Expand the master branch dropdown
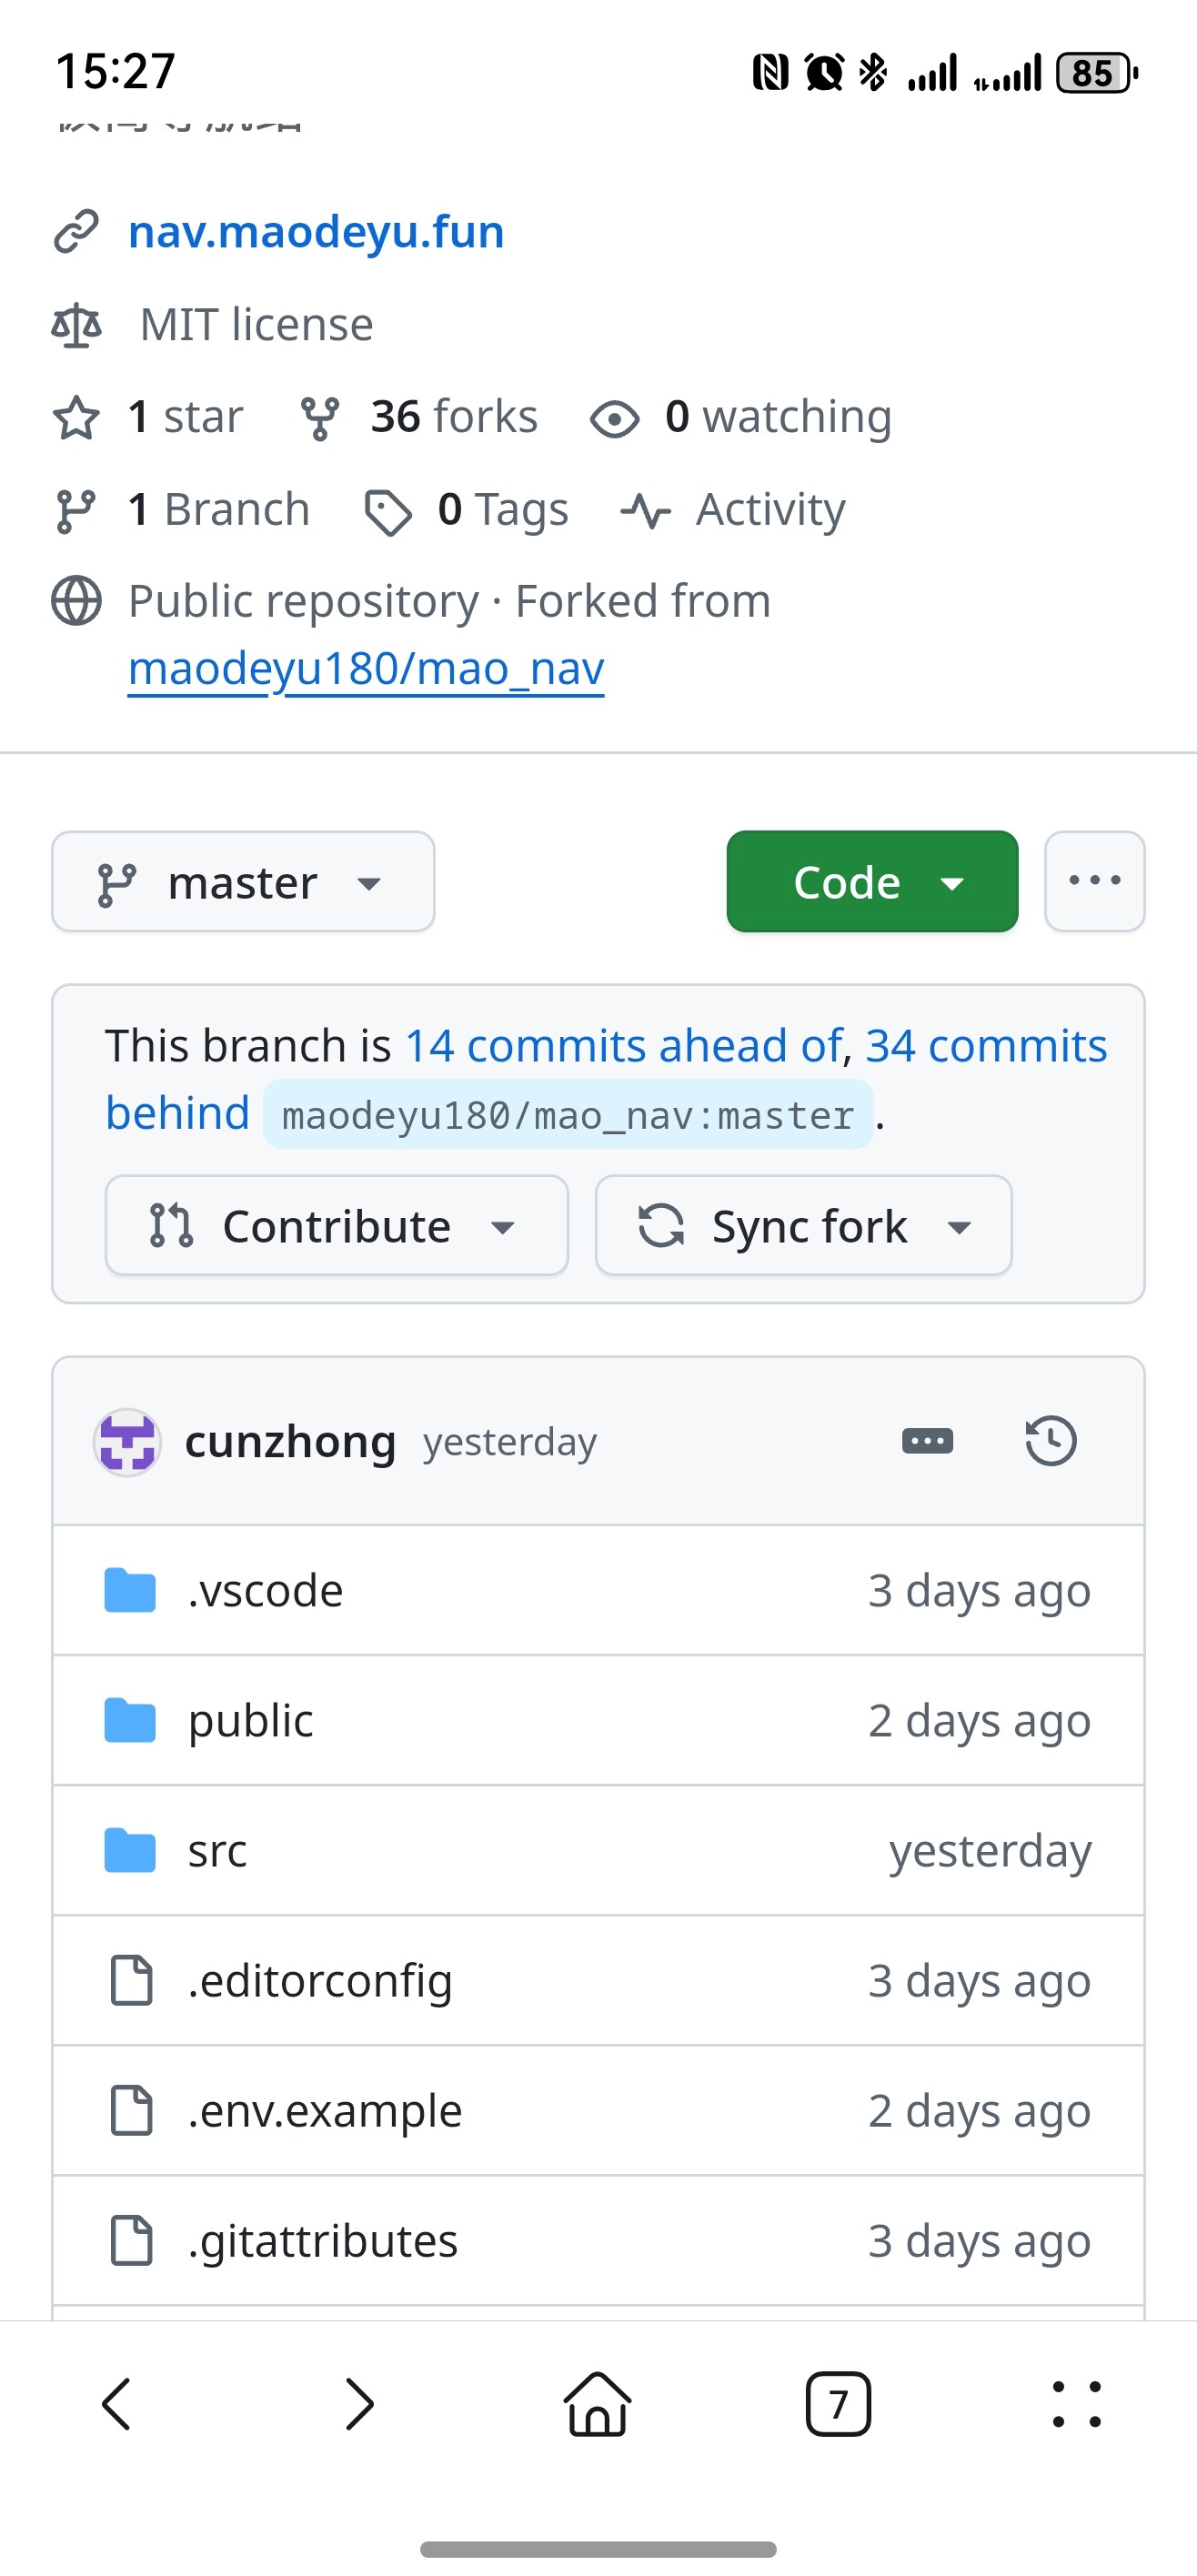This screenshot has height=2576, width=1197. [243, 881]
